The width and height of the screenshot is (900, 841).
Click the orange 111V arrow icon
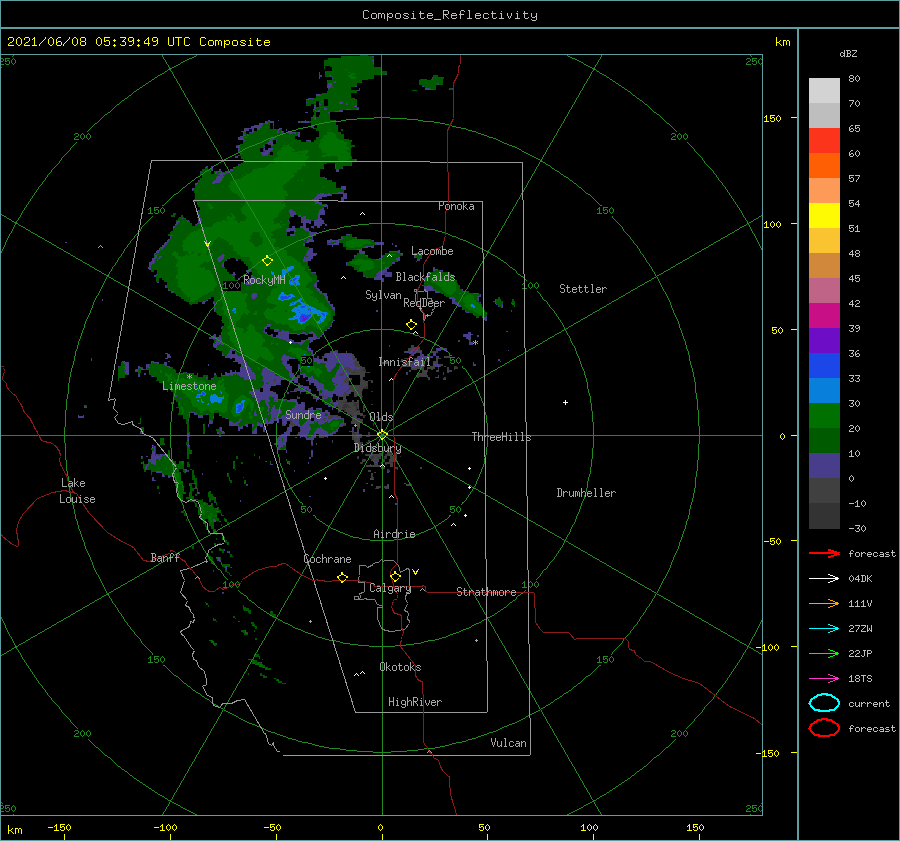pyautogui.click(x=824, y=603)
